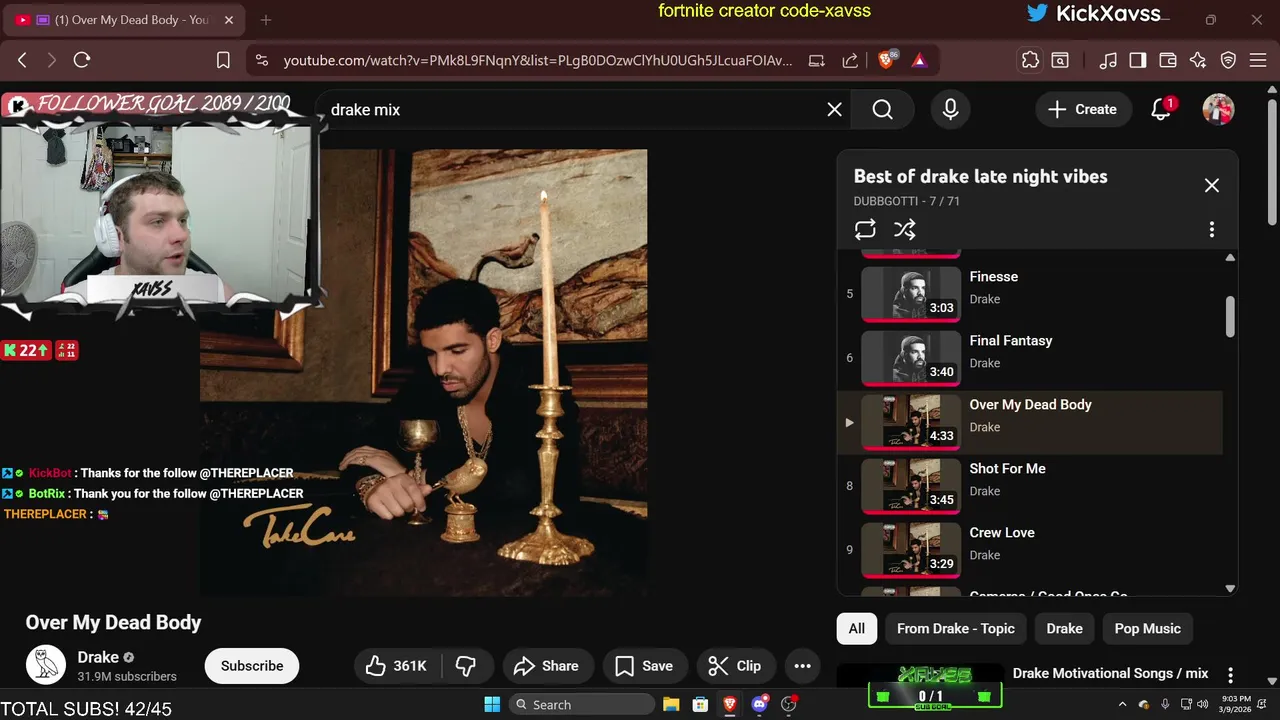Select the 'Drake' filter chip

(x=1064, y=629)
